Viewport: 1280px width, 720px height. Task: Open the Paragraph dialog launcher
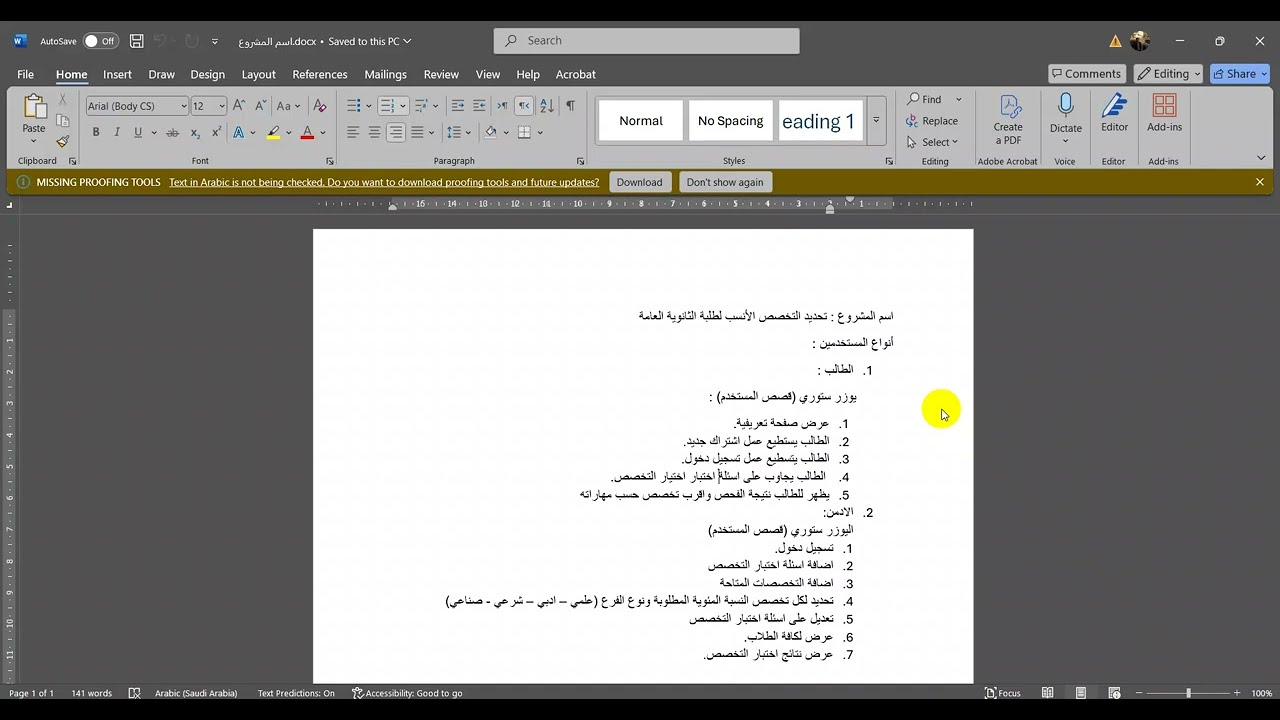click(x=580, y=161)
